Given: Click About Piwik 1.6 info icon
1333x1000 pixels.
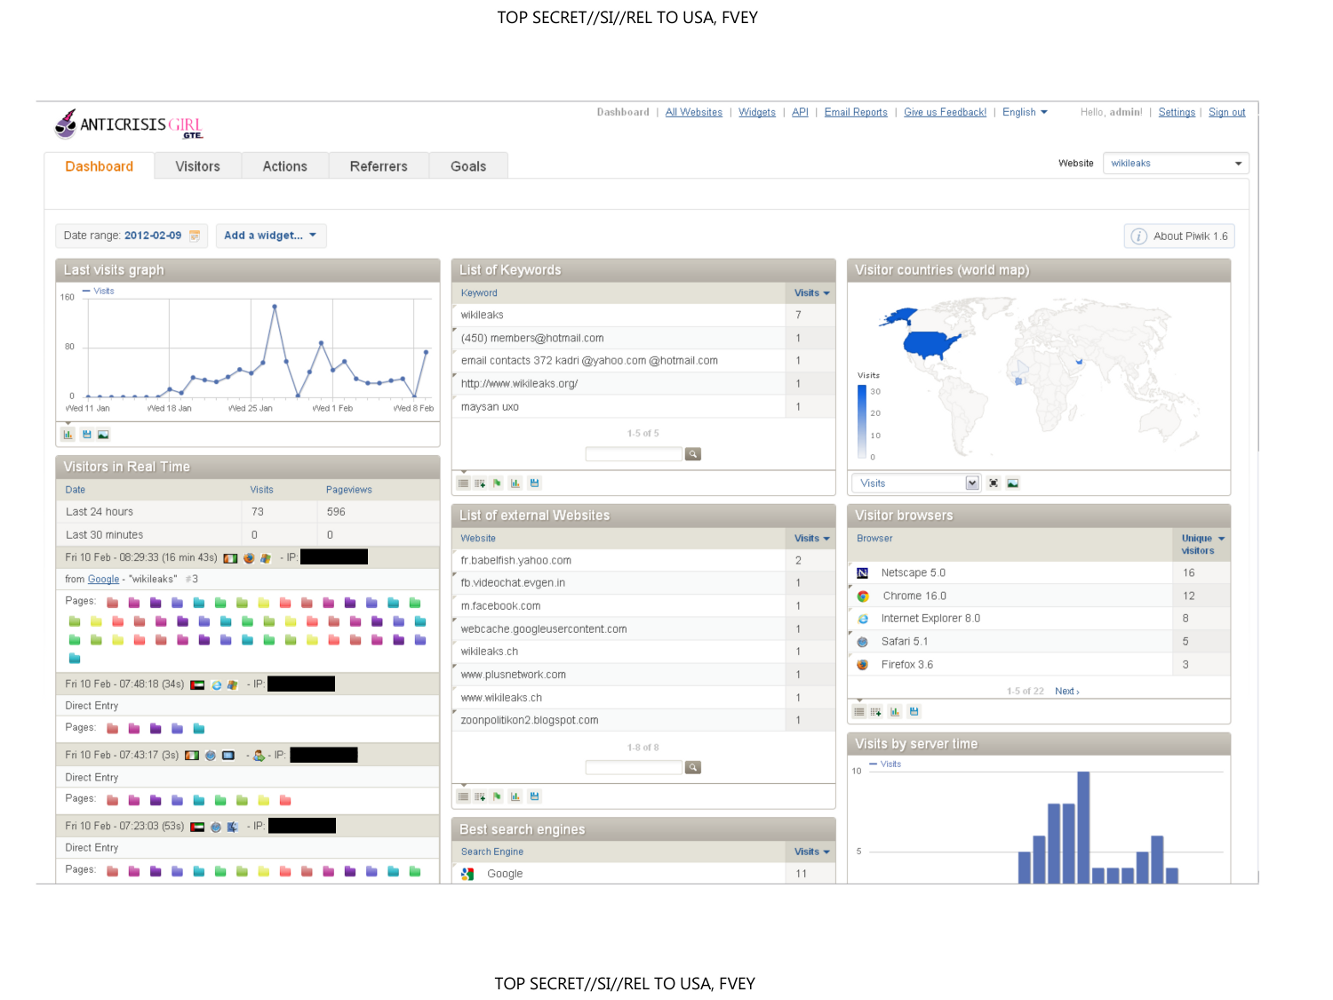Looking at the screenshot, I should click(1139, 236).
